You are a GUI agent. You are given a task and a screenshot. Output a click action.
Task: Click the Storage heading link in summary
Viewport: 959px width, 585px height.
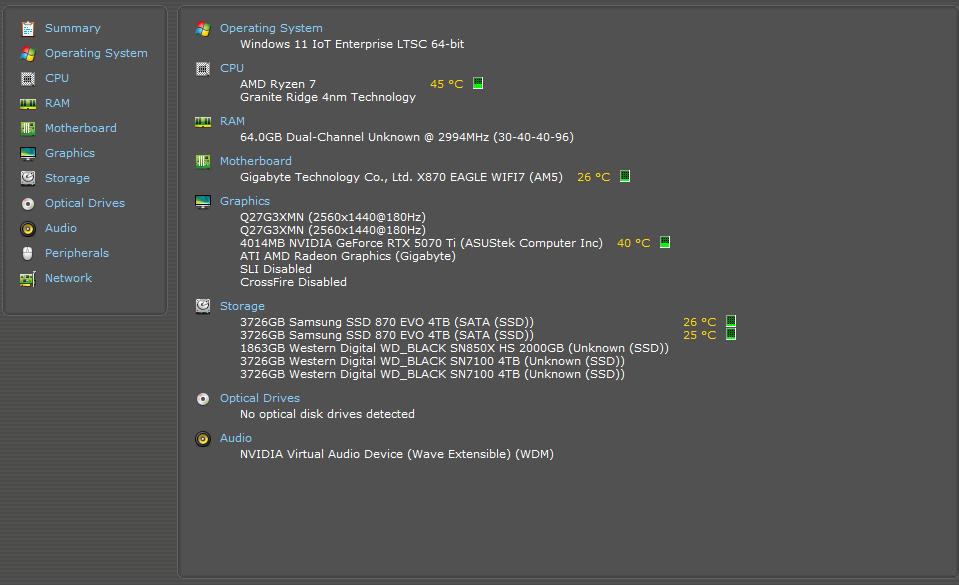pos(242,306)
